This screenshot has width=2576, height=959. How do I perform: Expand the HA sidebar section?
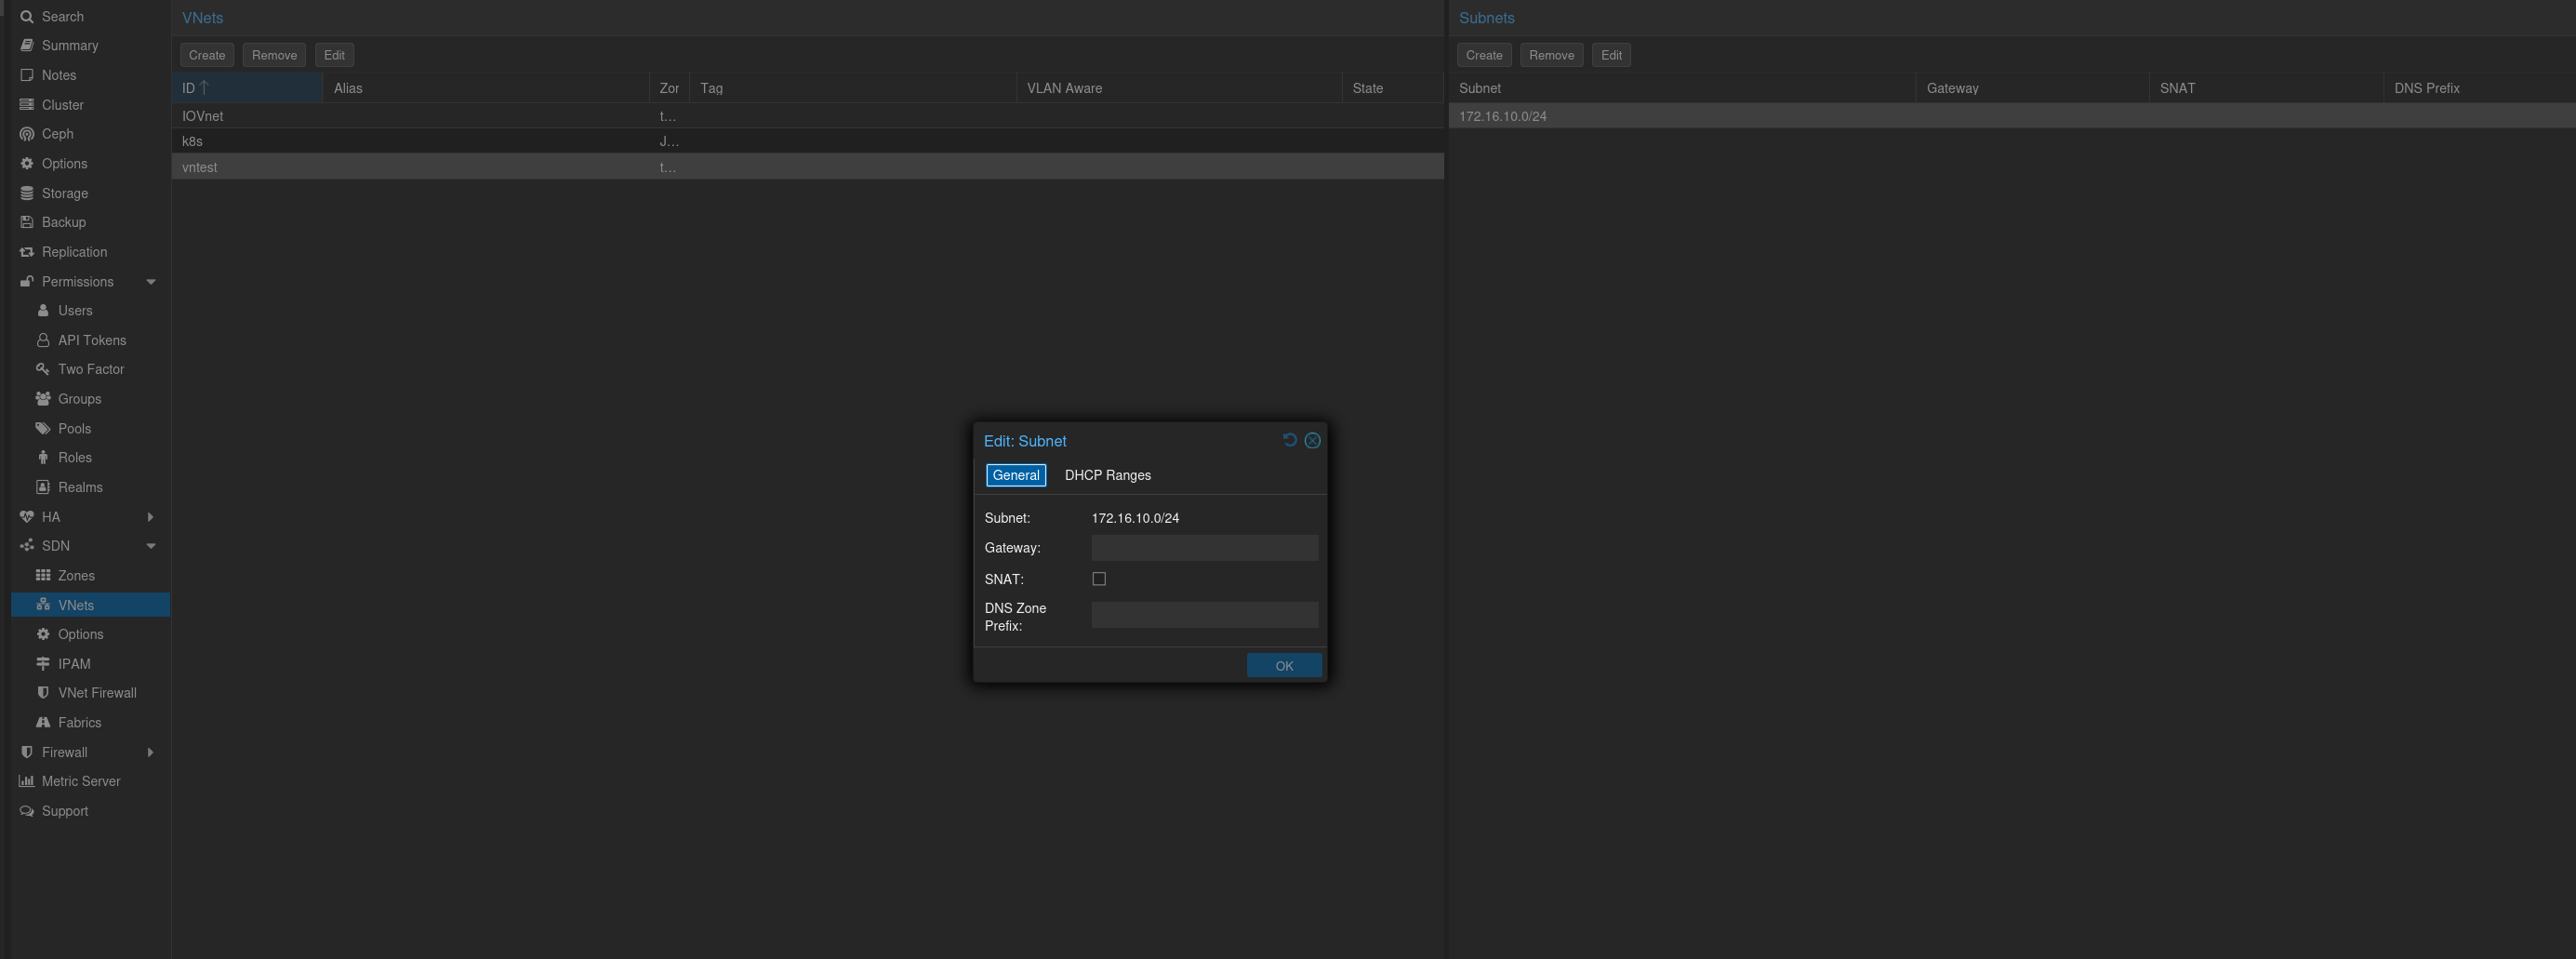tap(151, 517)
